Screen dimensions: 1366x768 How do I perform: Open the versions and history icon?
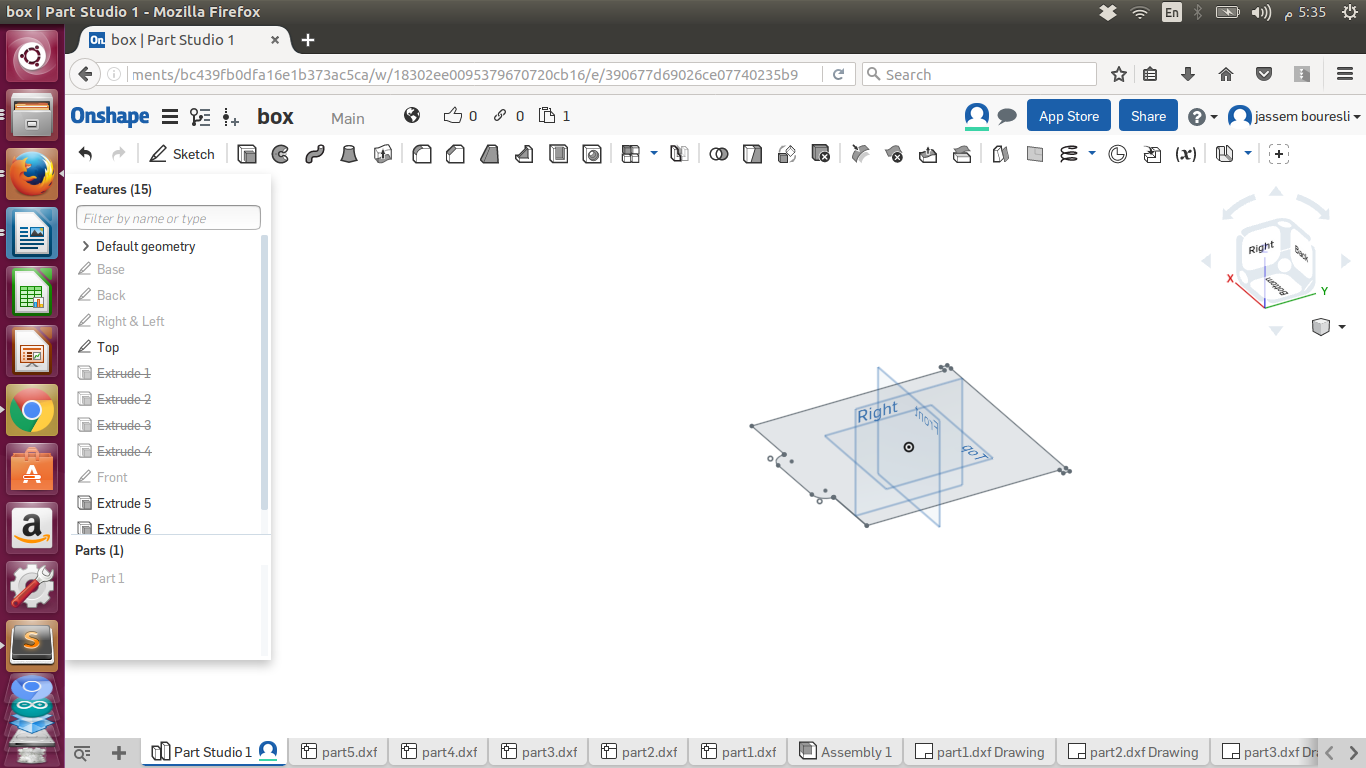[x=200, y=117]
